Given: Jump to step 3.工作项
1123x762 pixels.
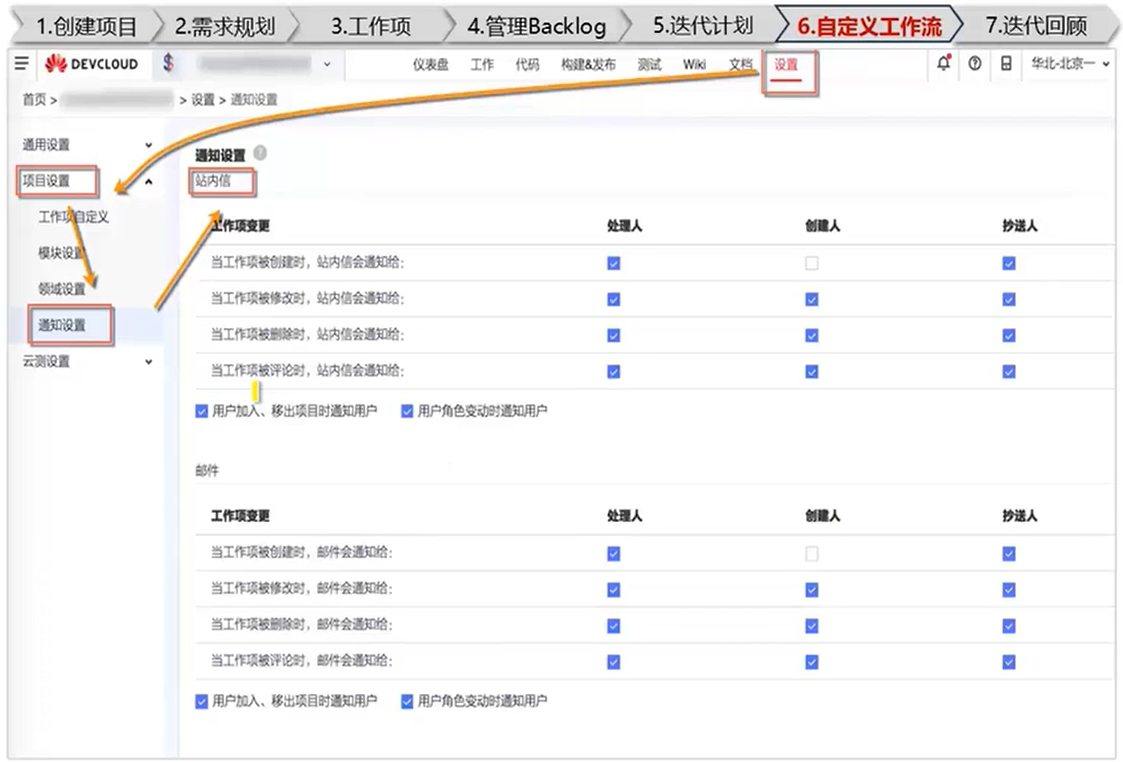Looking at the screenshot, I should click(x=371, y=26).
